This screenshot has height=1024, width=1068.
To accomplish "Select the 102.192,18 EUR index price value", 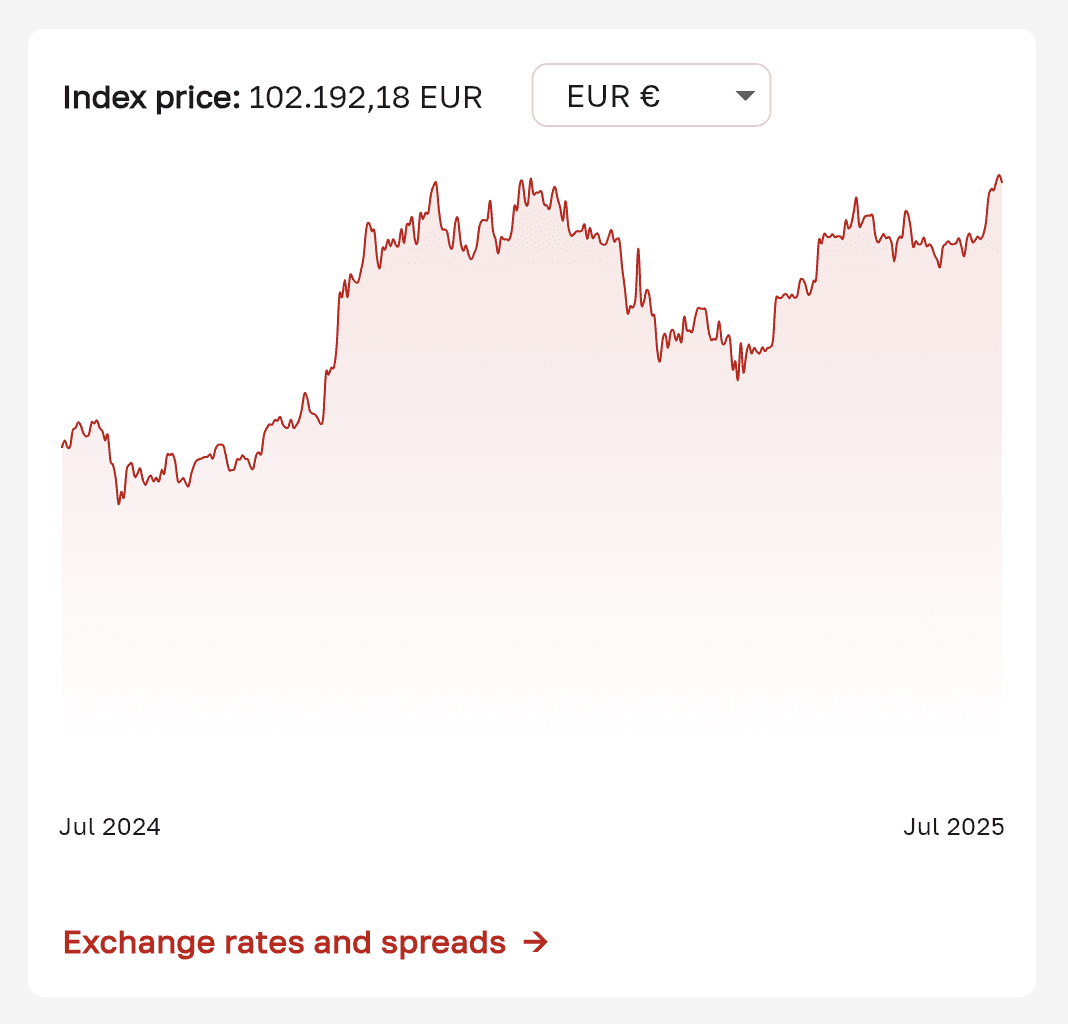I will 365,98.
